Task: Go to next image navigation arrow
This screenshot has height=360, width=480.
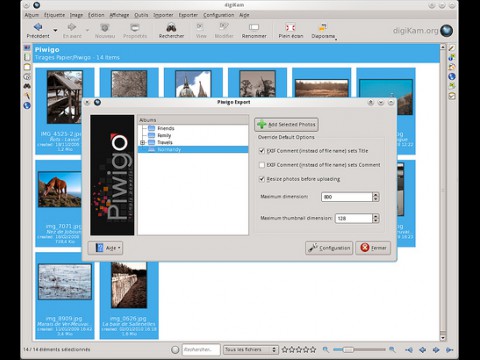Action: tap(436, 350)
